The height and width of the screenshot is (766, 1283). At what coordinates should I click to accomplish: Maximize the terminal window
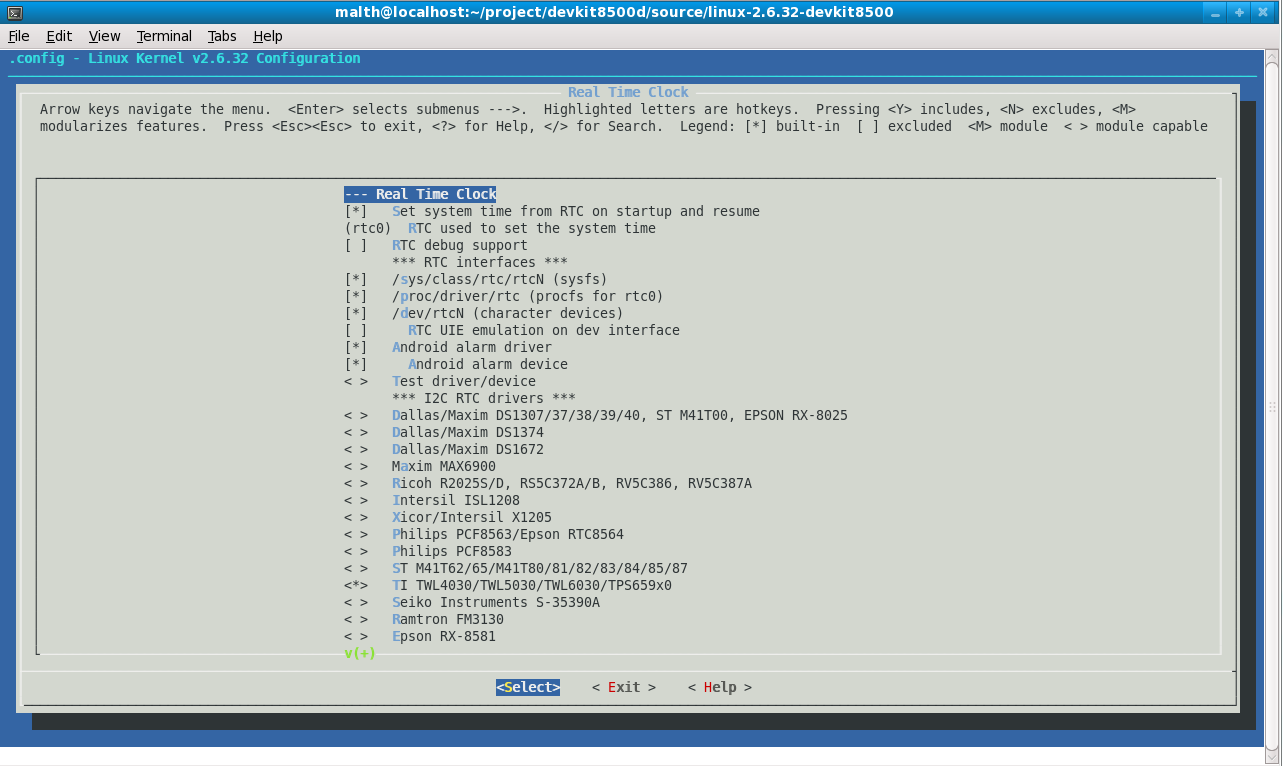click(x=1239, y=12)
